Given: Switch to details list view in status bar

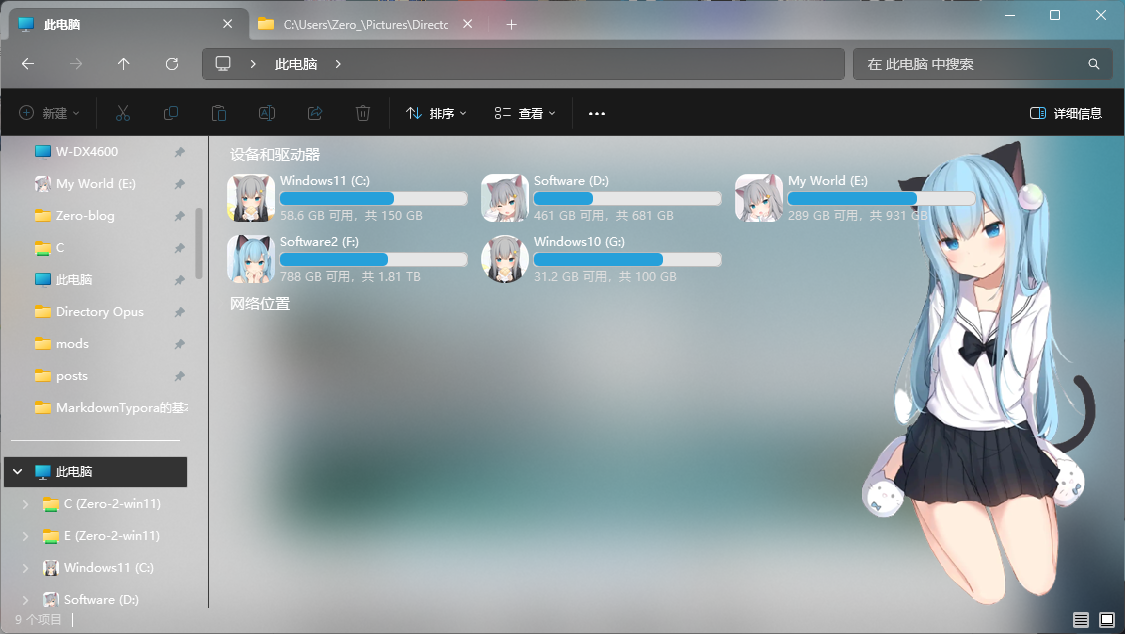Looking at the screenshot, I should pos(1081,620).
